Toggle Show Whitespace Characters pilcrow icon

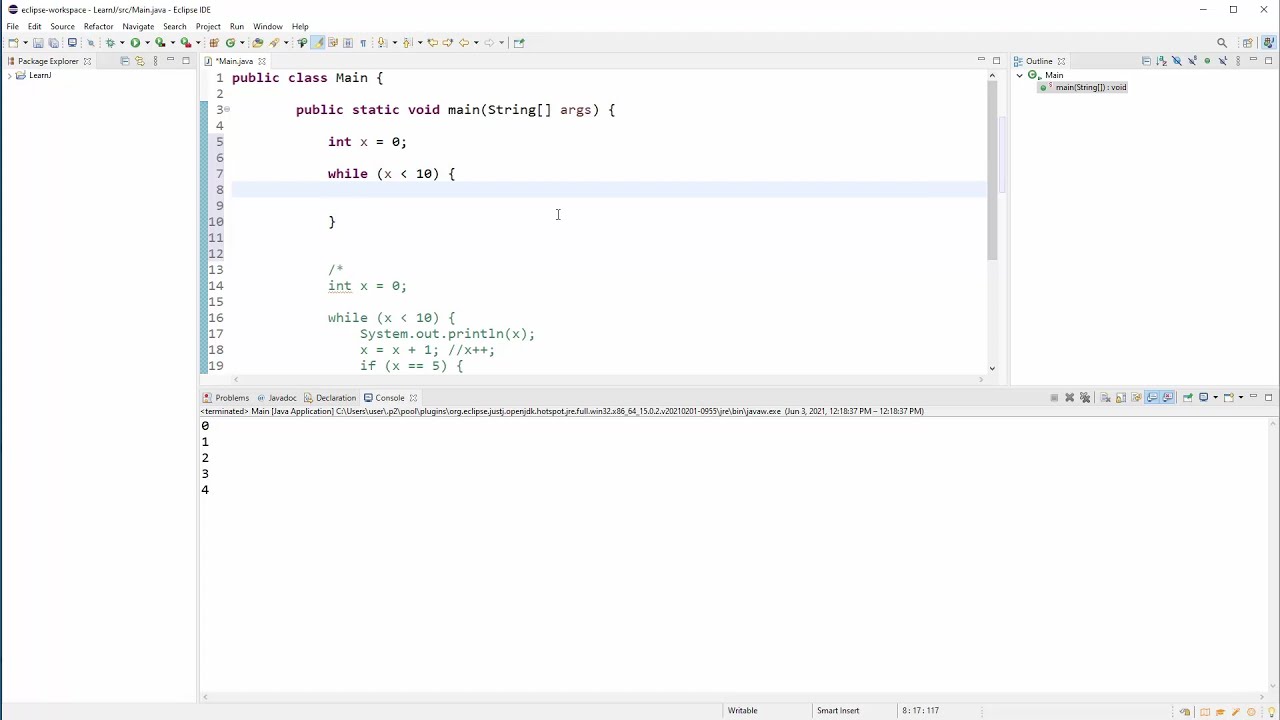point(363,42)
